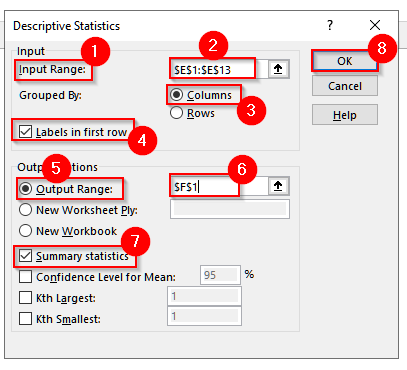407x370 pixels.
Task: Select the Rows radio button
Action: pyautogui.click(x=176, y=113)
